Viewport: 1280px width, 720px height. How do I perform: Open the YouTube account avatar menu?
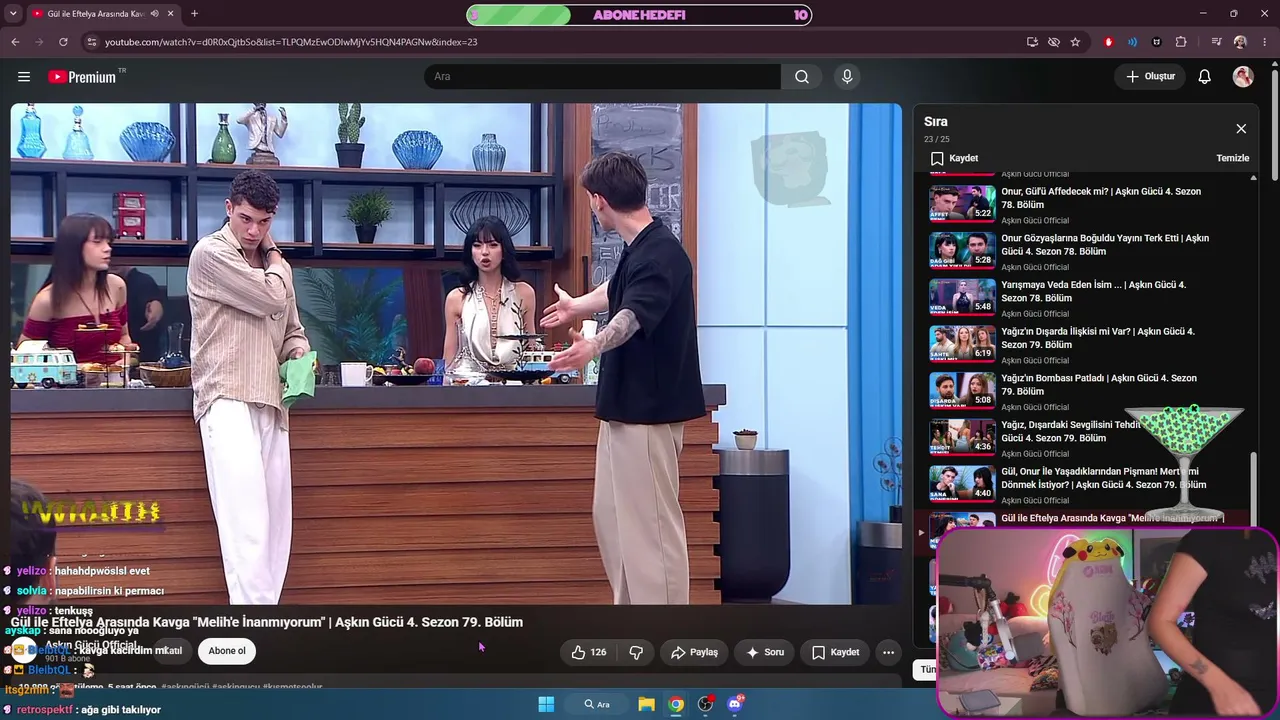[1243, 77]
